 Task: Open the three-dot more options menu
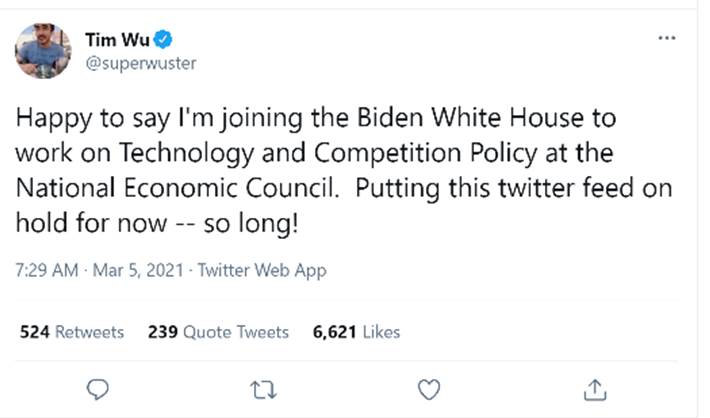coord(666,38)
